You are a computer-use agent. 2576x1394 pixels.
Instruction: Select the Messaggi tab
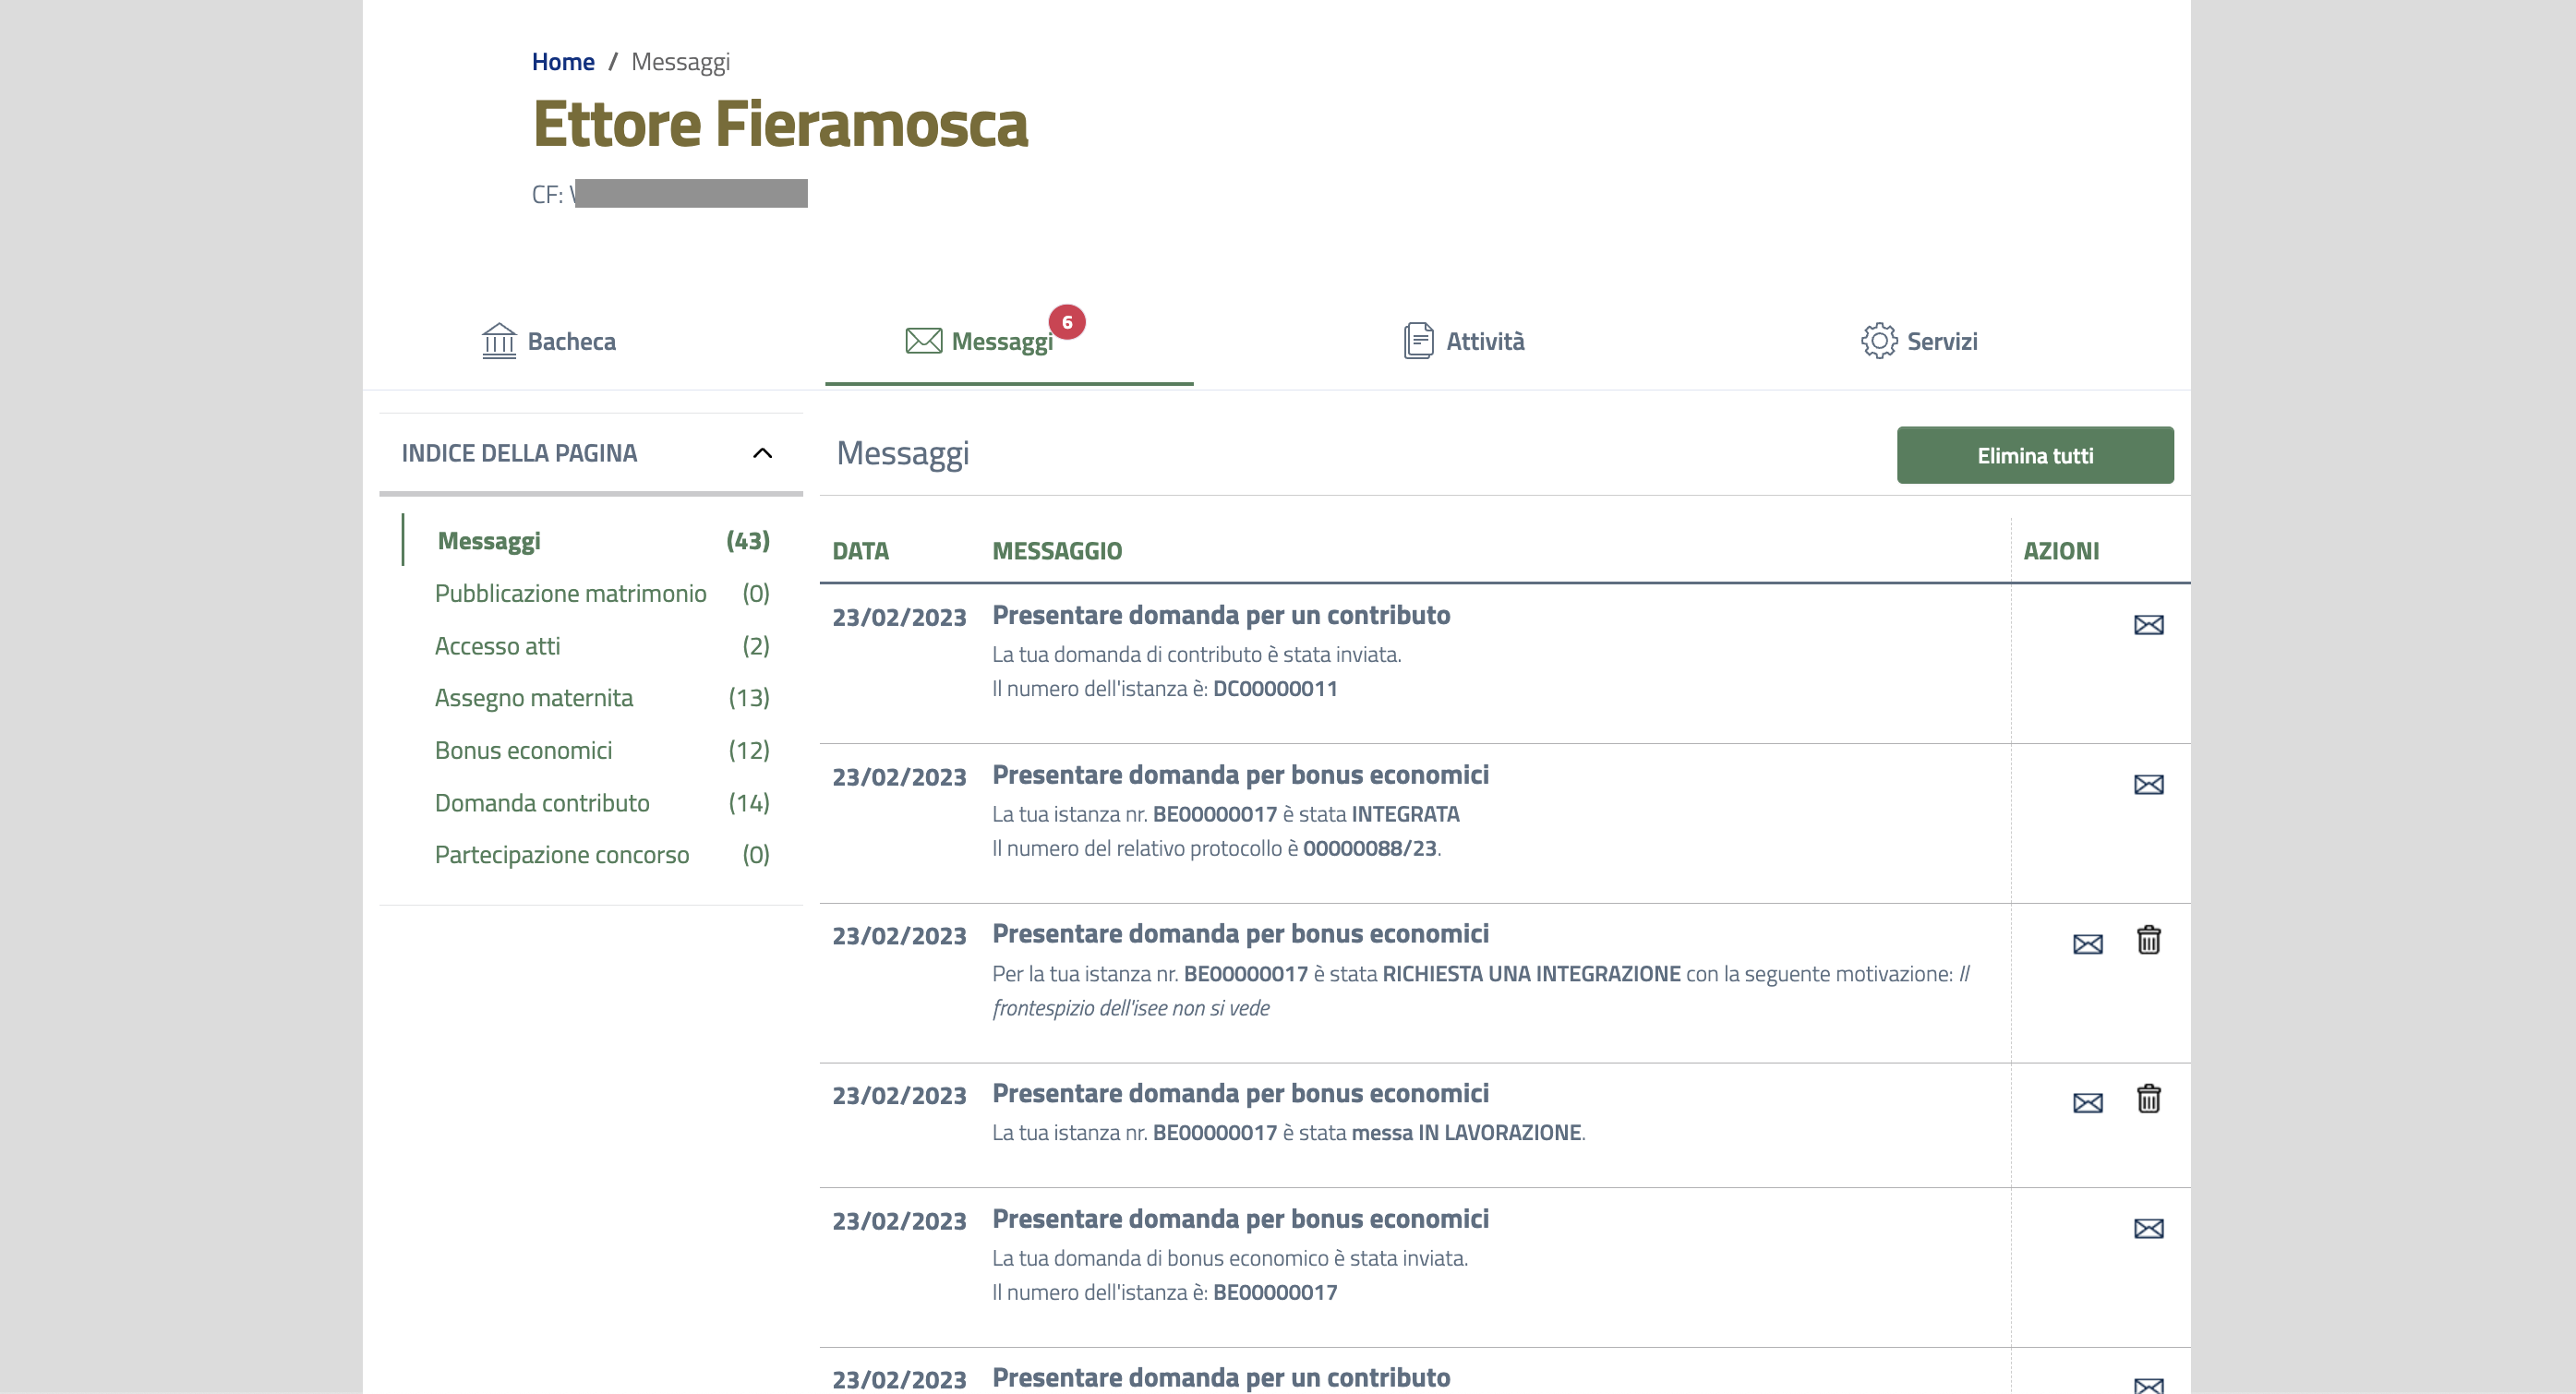[x=980, y=341]
